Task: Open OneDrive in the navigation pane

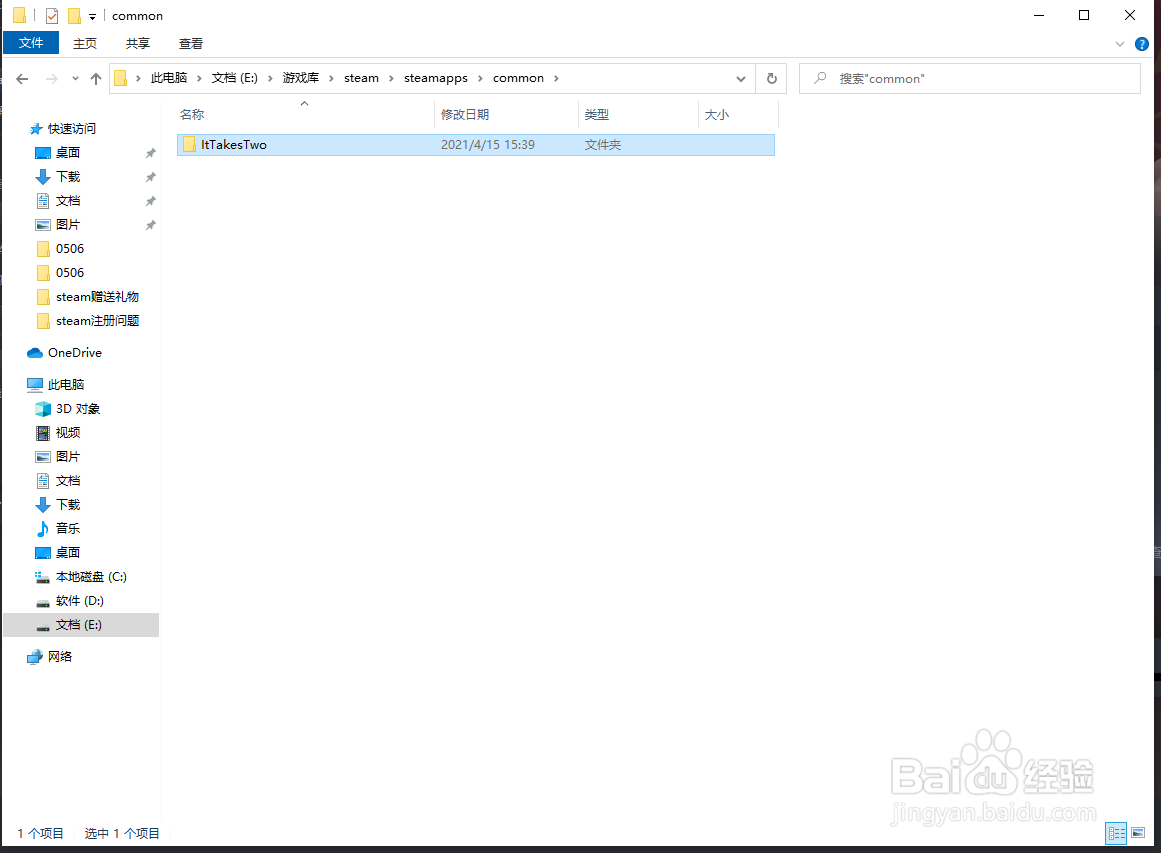Action: click(74, 352)
